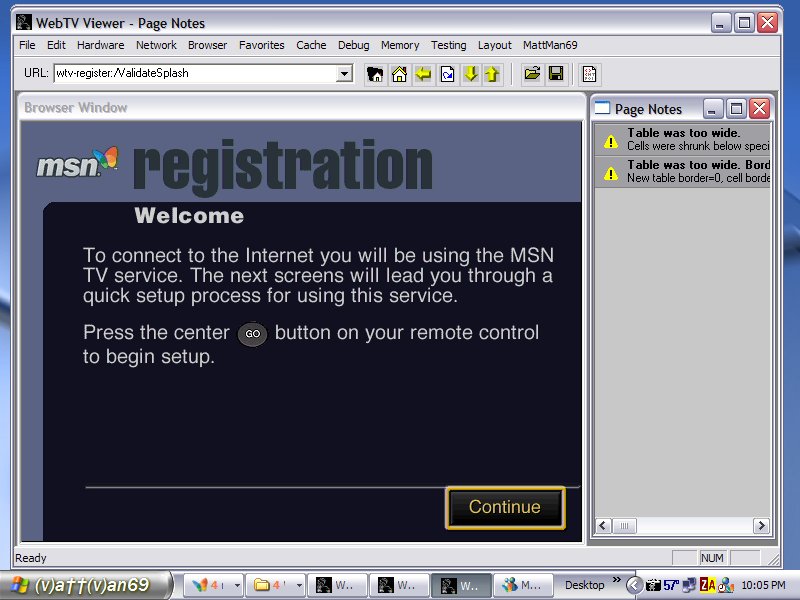The width and height of the screenshot is (800, 600).
Task: Click the 'Ready' status bar text
Action: coord(31,558)
